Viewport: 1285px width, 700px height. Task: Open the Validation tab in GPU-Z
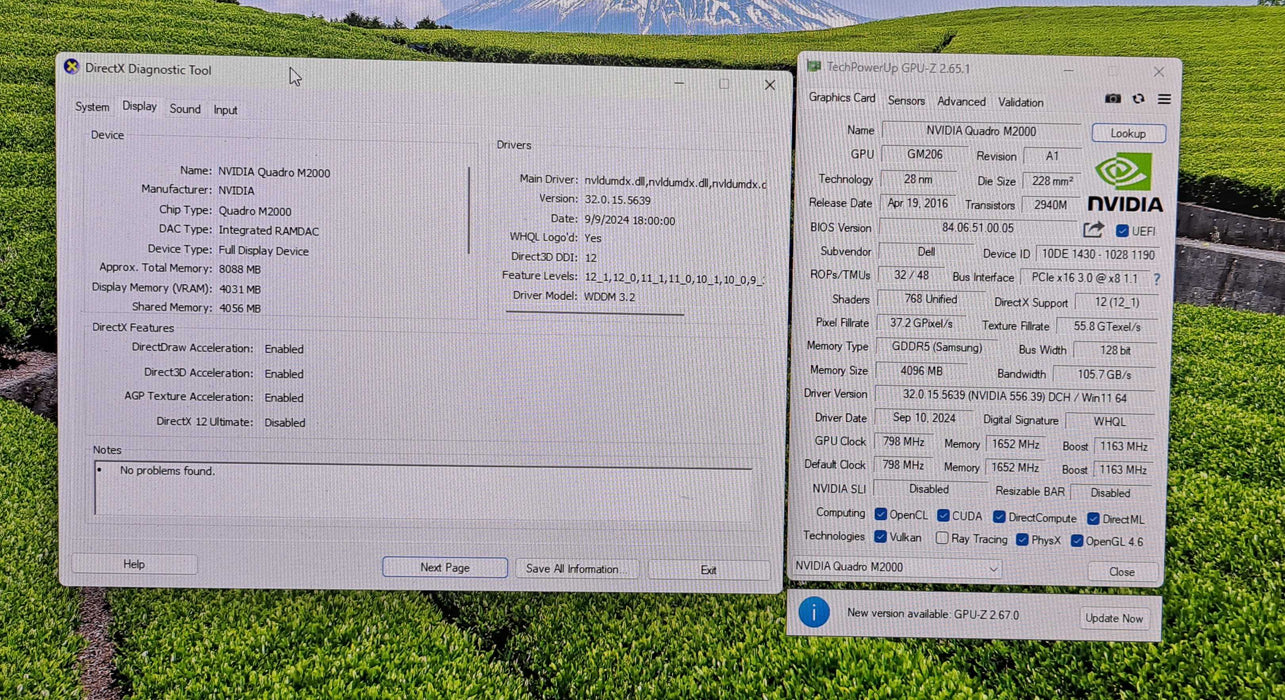click(x=1020, y=103)
